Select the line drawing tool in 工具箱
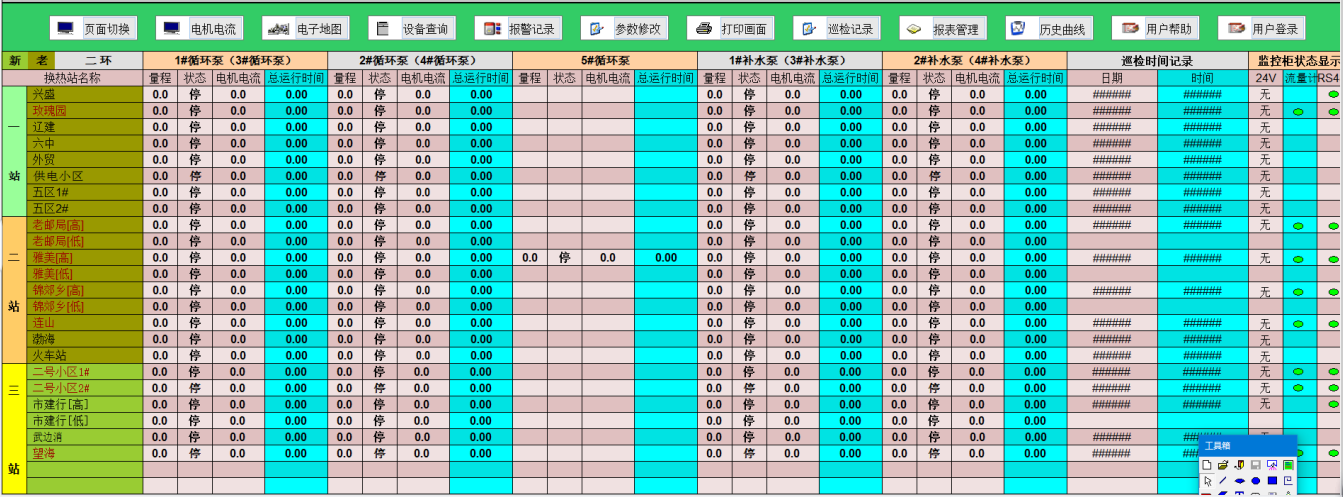This screenshot has height=497, width=1343. (x=1223, y=481)
